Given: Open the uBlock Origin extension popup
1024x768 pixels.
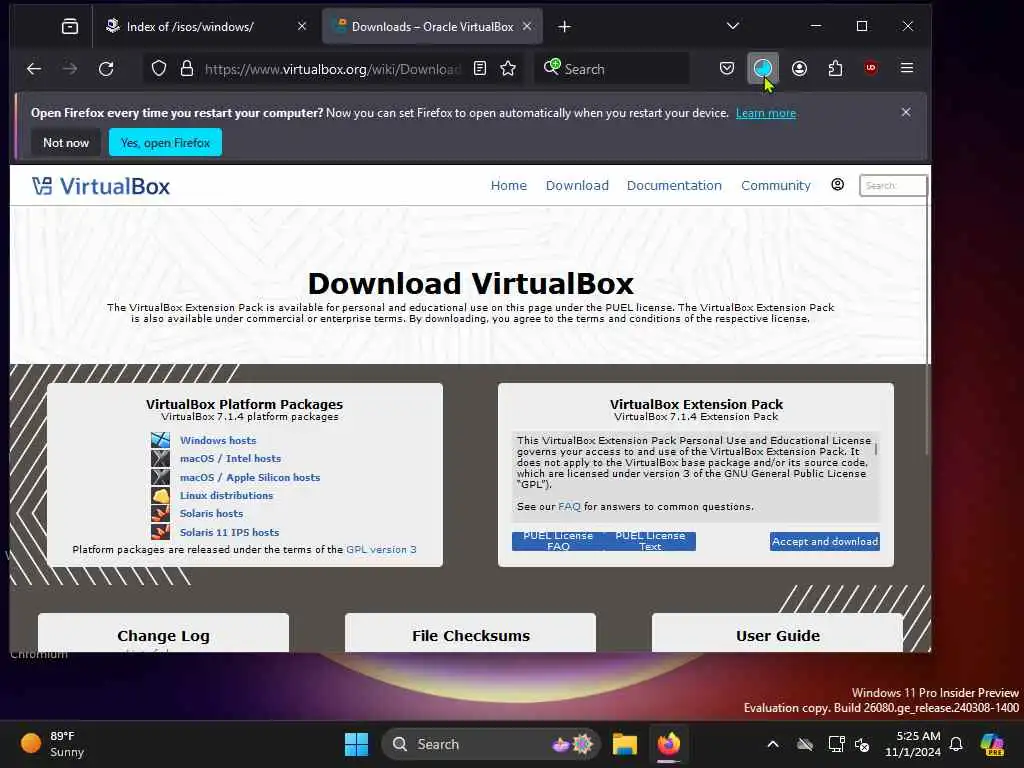Looking at the screenshot, I should [x=871, y=69].
